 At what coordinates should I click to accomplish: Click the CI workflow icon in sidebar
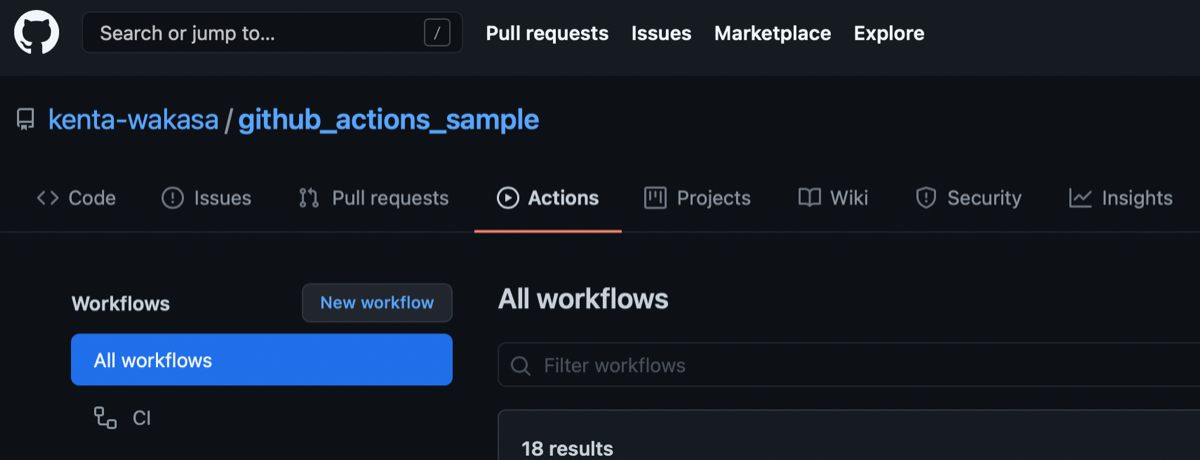[x=105, y=417]
